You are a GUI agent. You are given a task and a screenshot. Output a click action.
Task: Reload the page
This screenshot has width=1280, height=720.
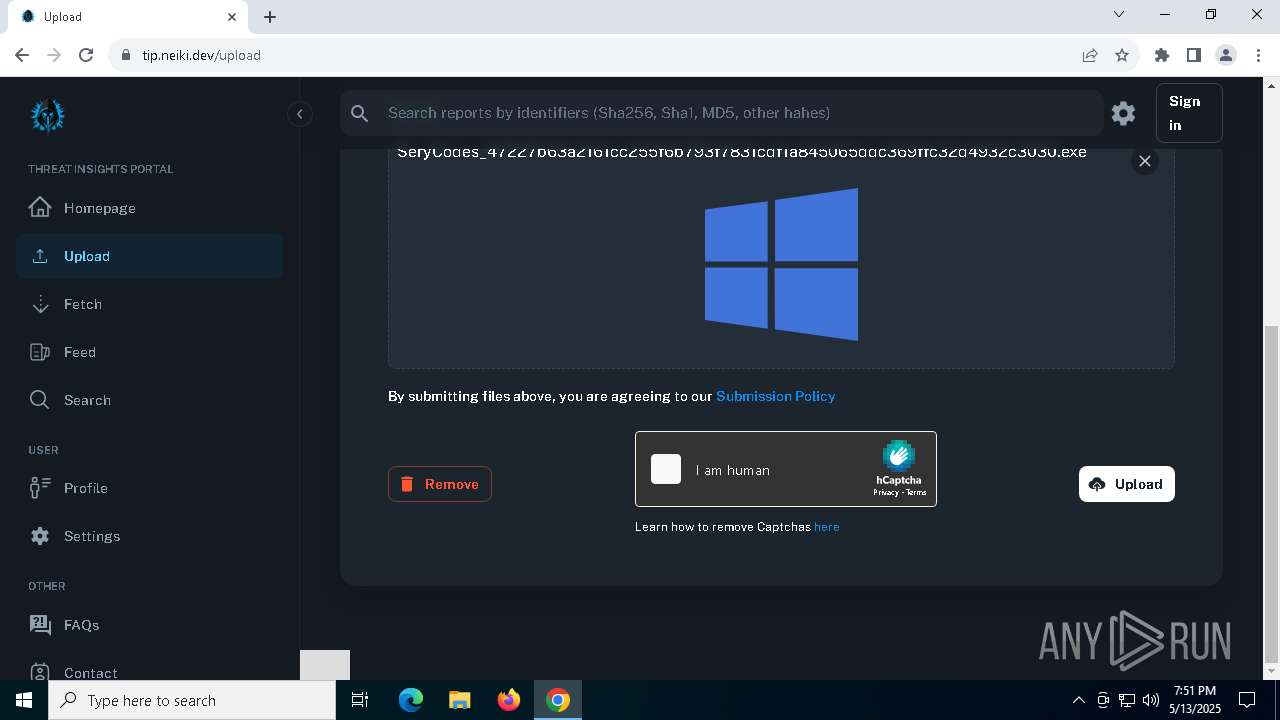[86, 55]
